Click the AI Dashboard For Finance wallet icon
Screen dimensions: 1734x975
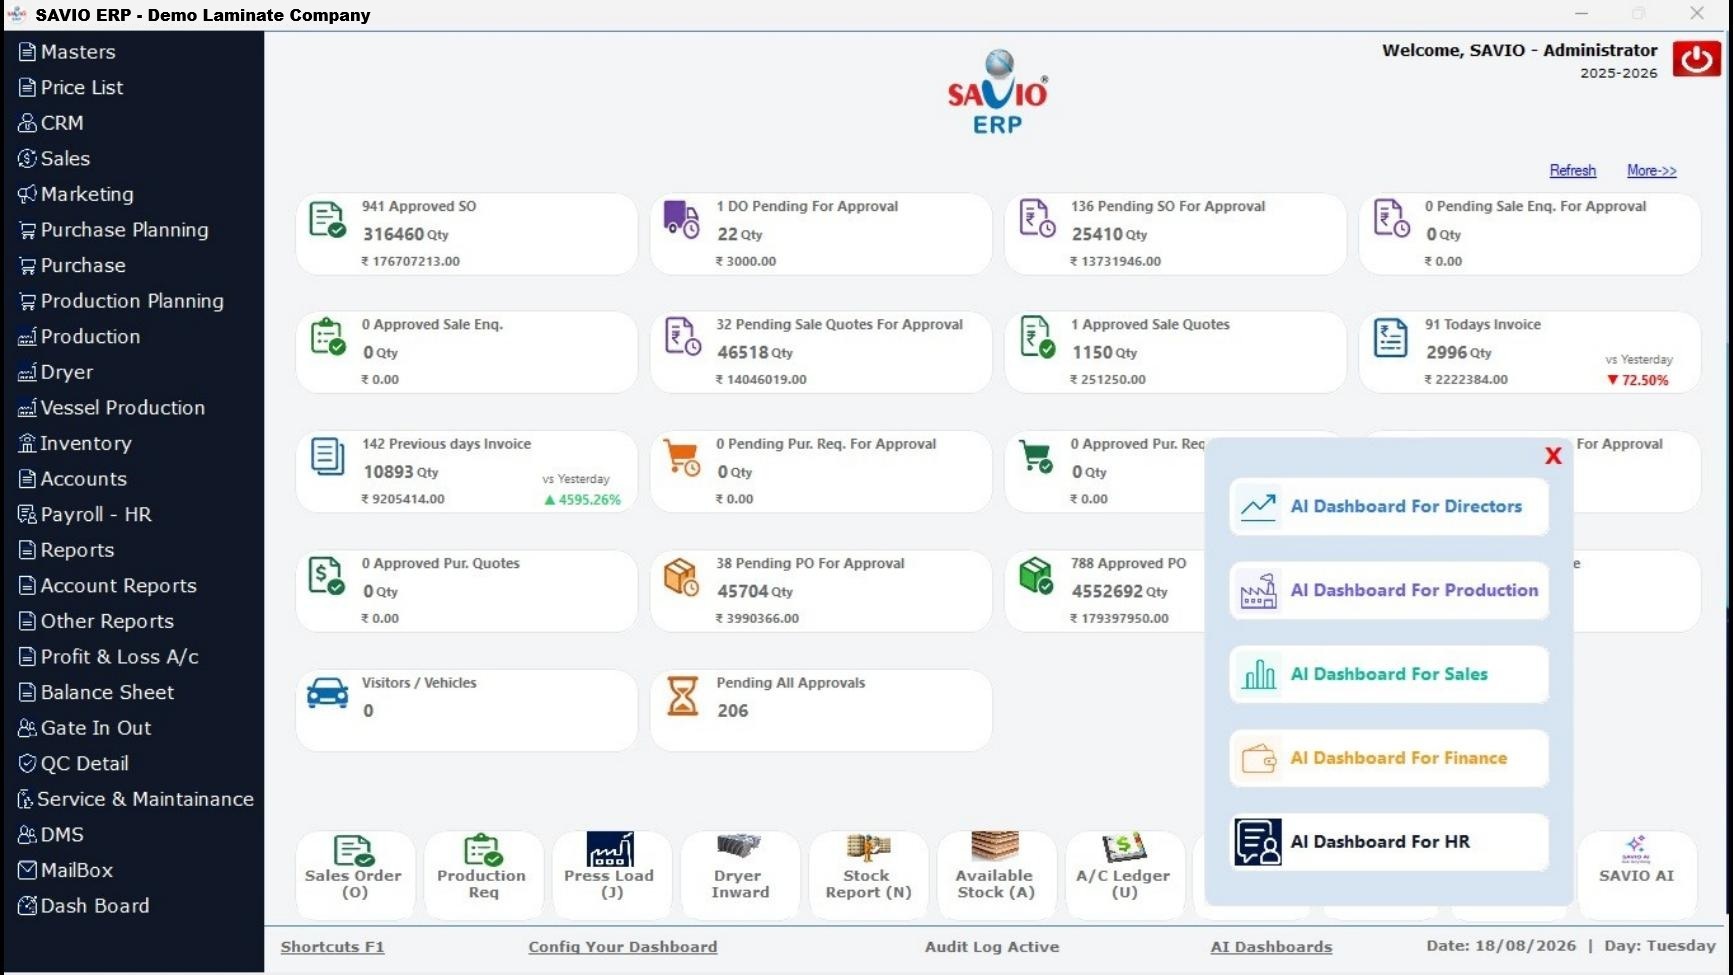click(x=1258, y=759)
